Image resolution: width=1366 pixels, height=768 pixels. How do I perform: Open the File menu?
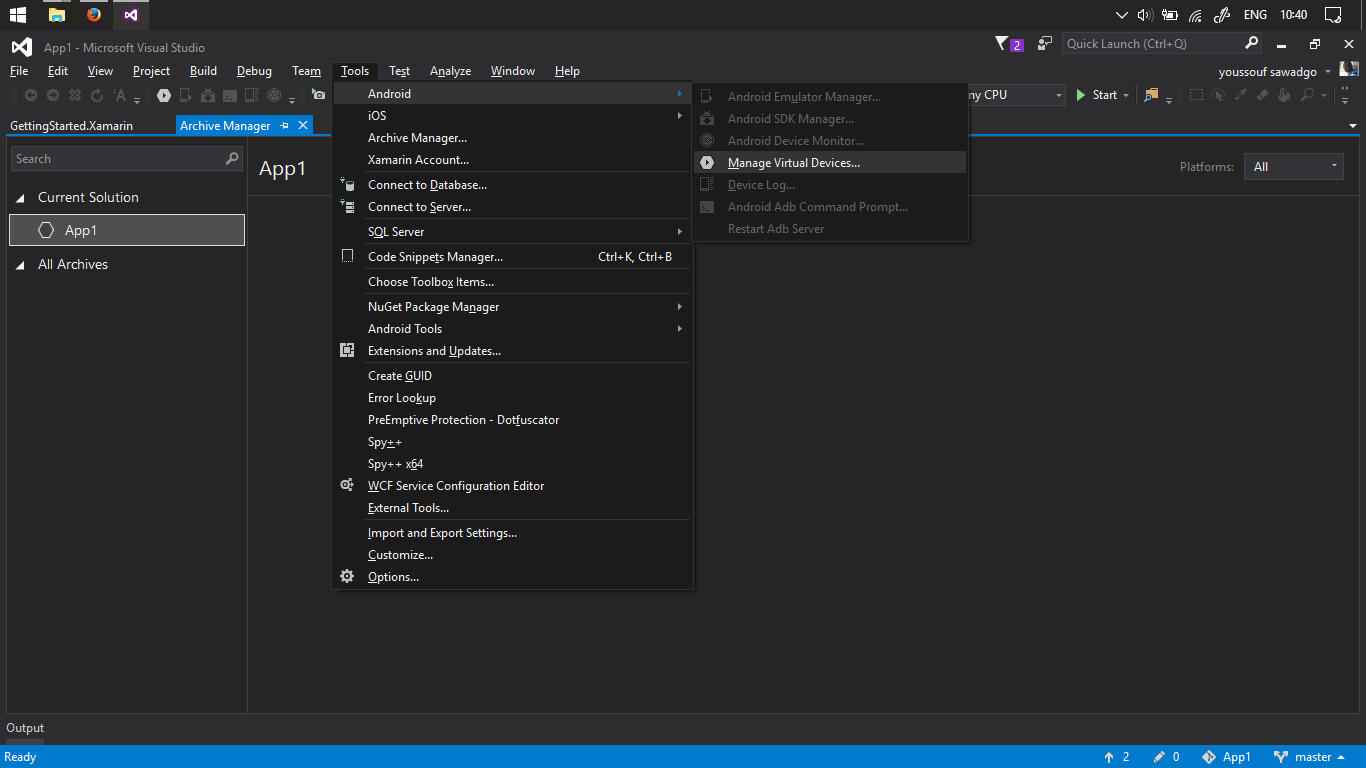(x=19, y=71)
